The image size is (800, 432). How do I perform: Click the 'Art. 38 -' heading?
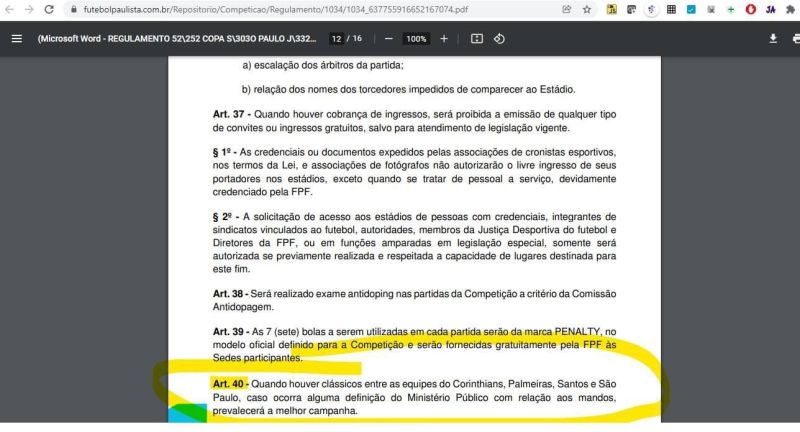[231, 294]
